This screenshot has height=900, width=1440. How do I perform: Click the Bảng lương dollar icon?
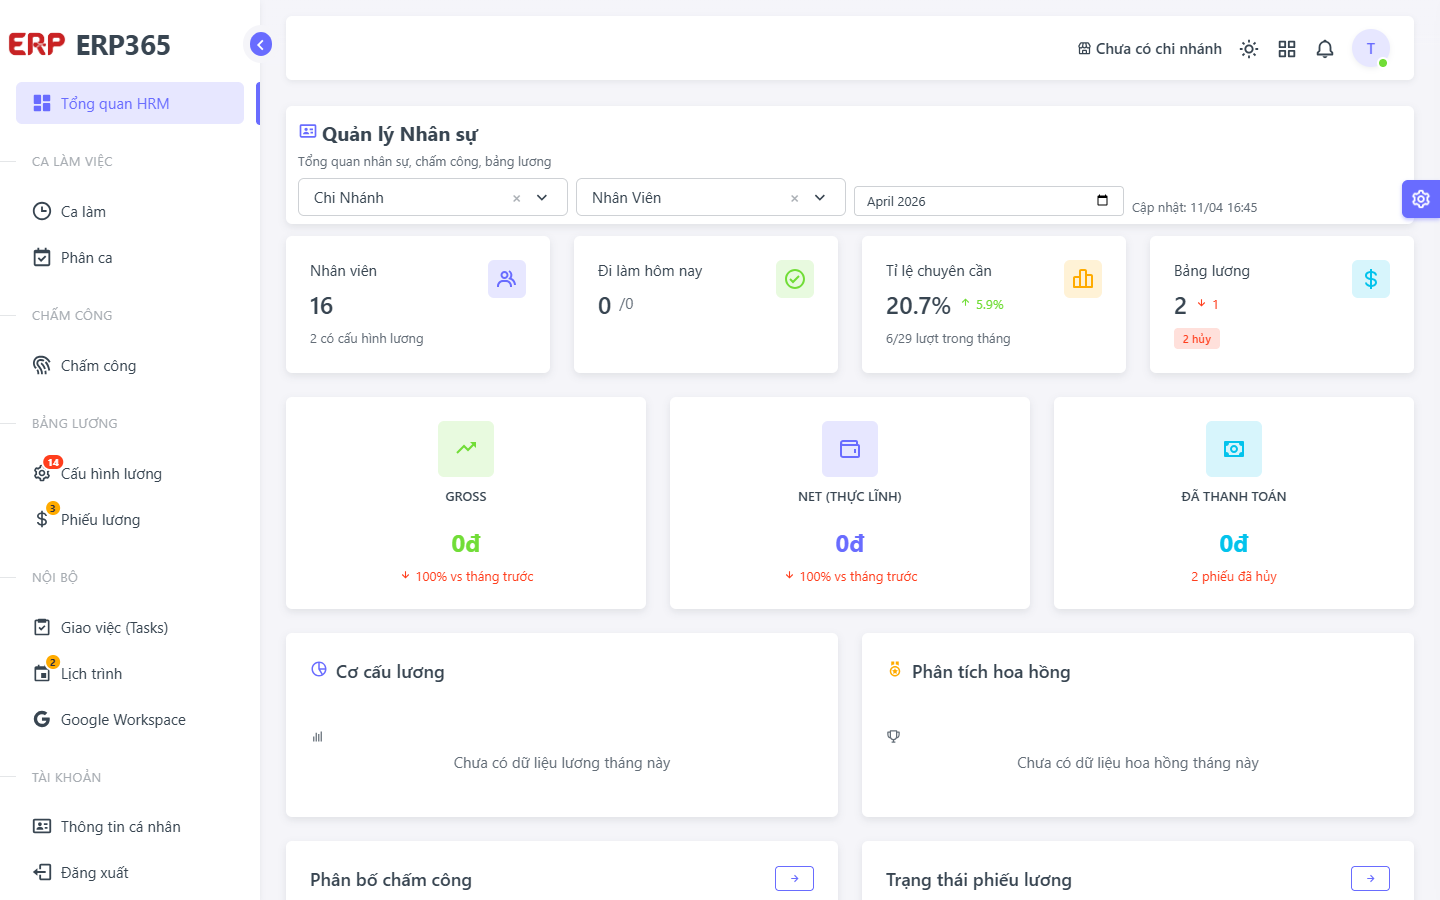[1371, 279]
